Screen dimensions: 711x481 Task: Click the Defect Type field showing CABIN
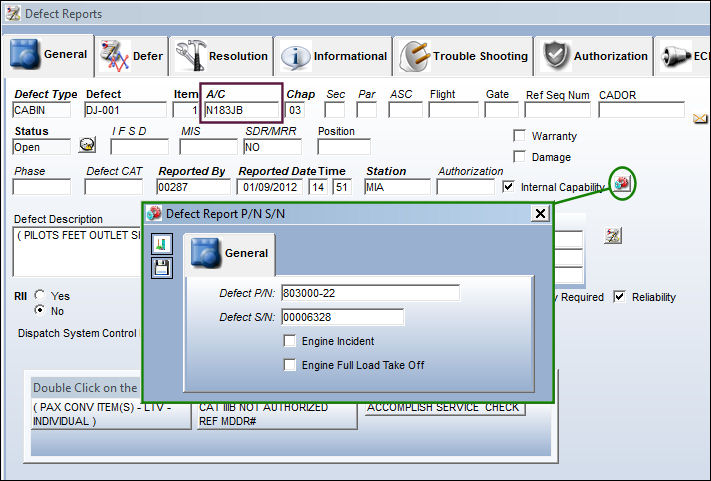click(x=42, y=110)
